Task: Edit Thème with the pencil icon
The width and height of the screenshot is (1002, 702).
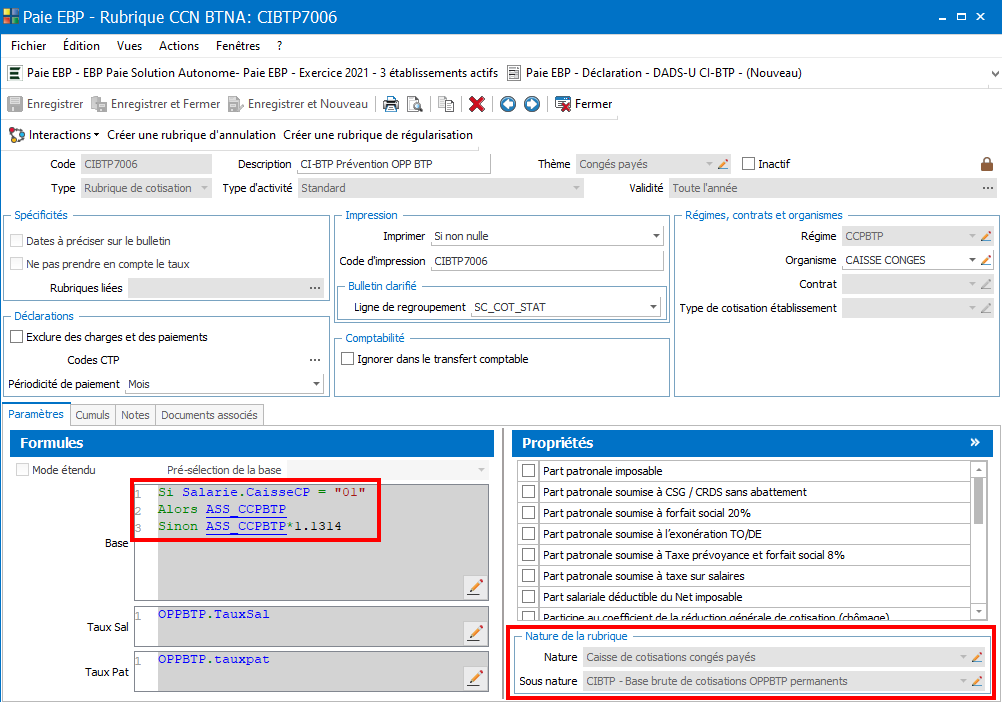Action: (x=723, y=164)
